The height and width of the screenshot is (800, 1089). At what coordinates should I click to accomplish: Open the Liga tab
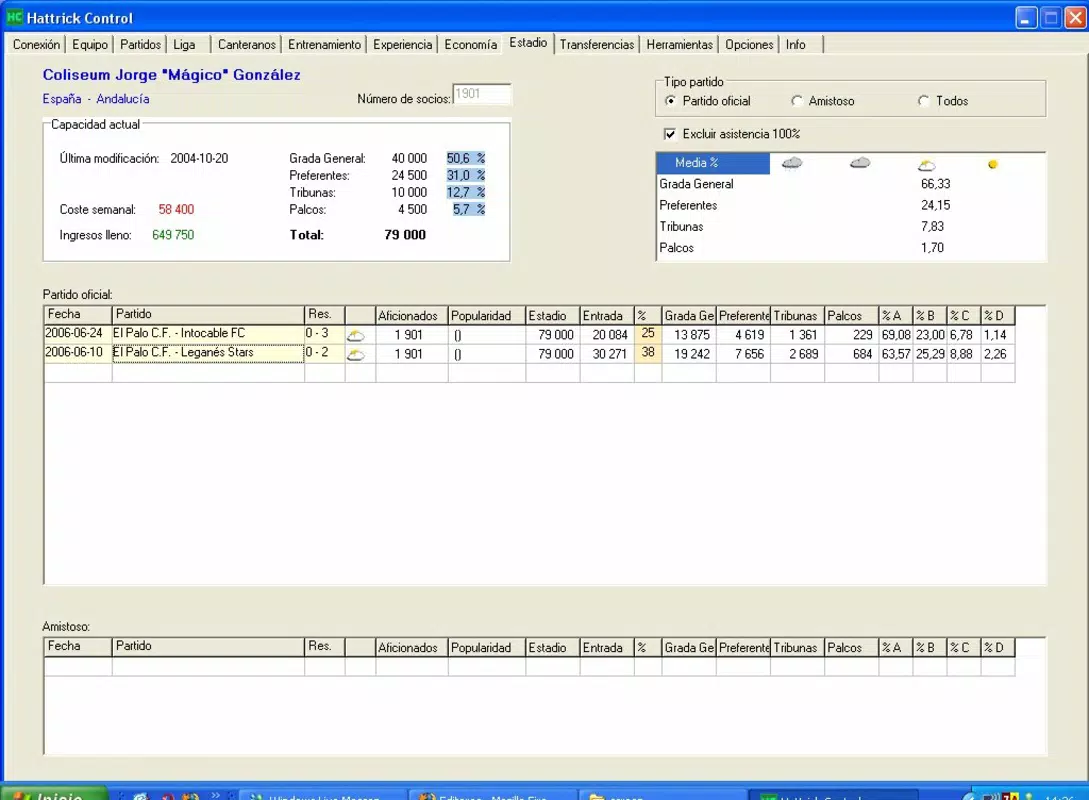pyautogui.click(x=184, y=44)
